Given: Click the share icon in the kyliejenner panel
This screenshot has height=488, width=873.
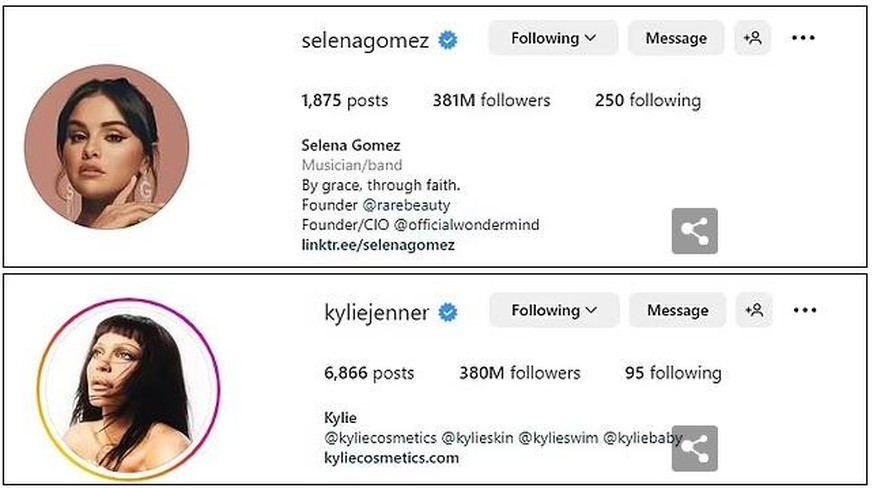Looking at the screenshot, I should 694,448.
